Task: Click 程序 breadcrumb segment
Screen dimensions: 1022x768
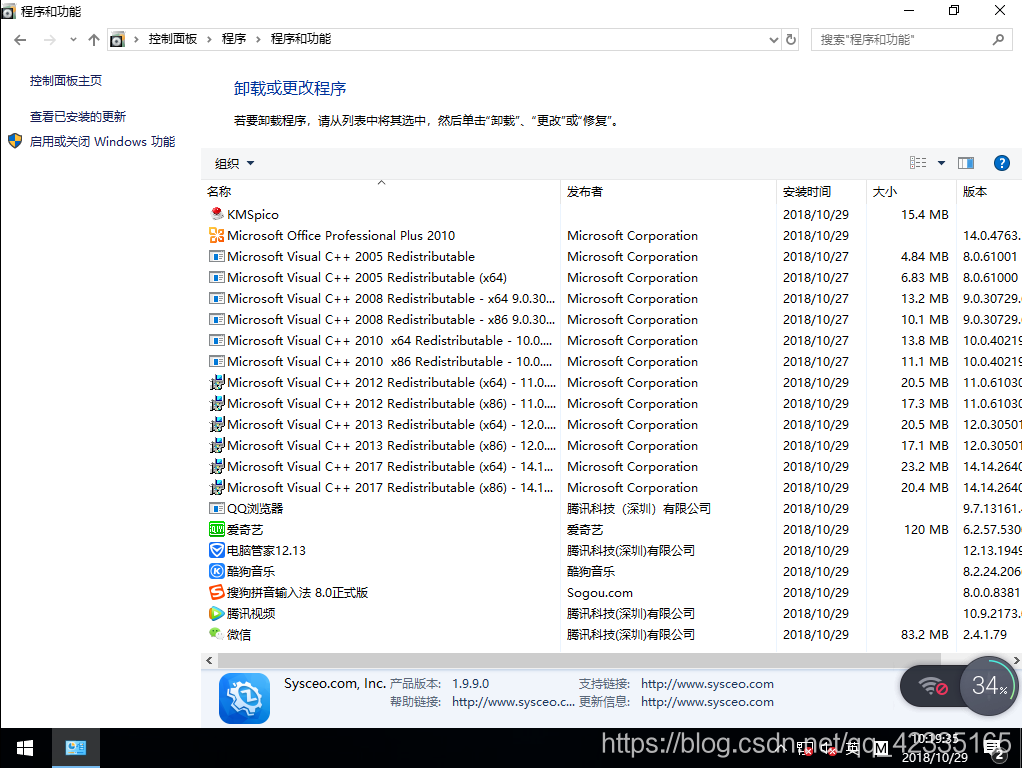Action: point(234,39)
